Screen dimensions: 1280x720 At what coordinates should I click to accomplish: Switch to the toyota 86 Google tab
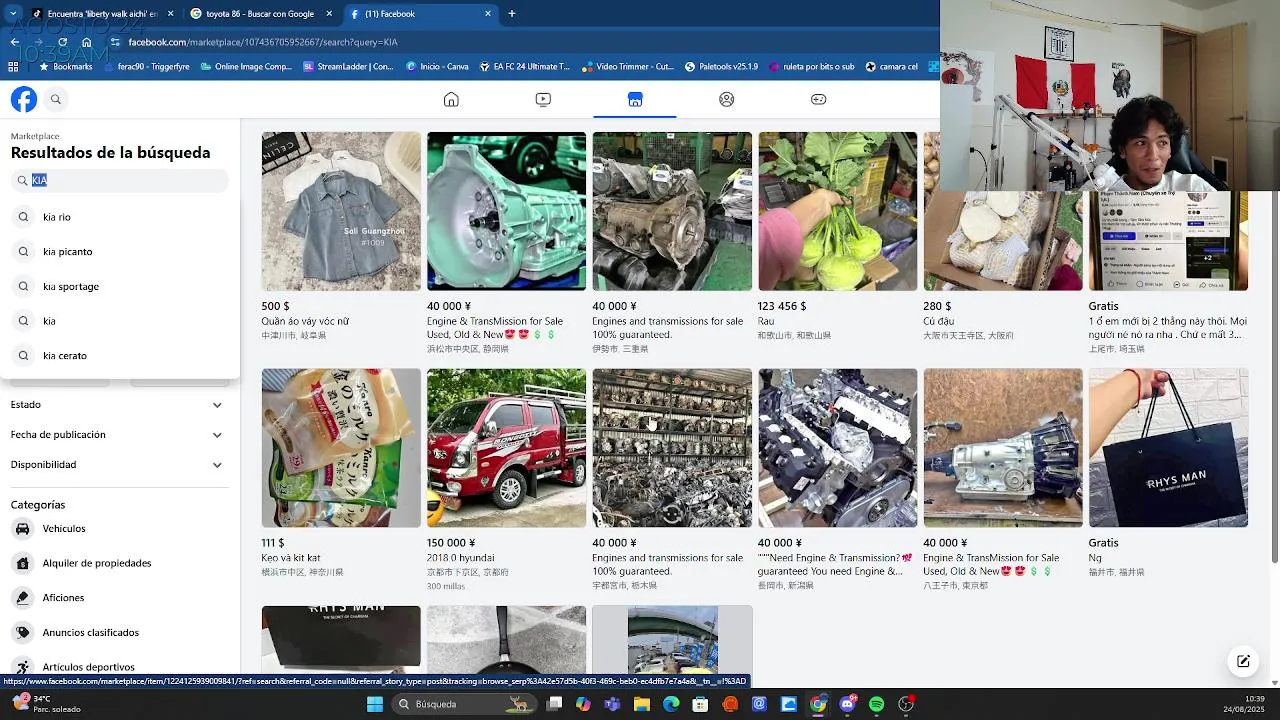pyautogui.click(x=258, y=14)
